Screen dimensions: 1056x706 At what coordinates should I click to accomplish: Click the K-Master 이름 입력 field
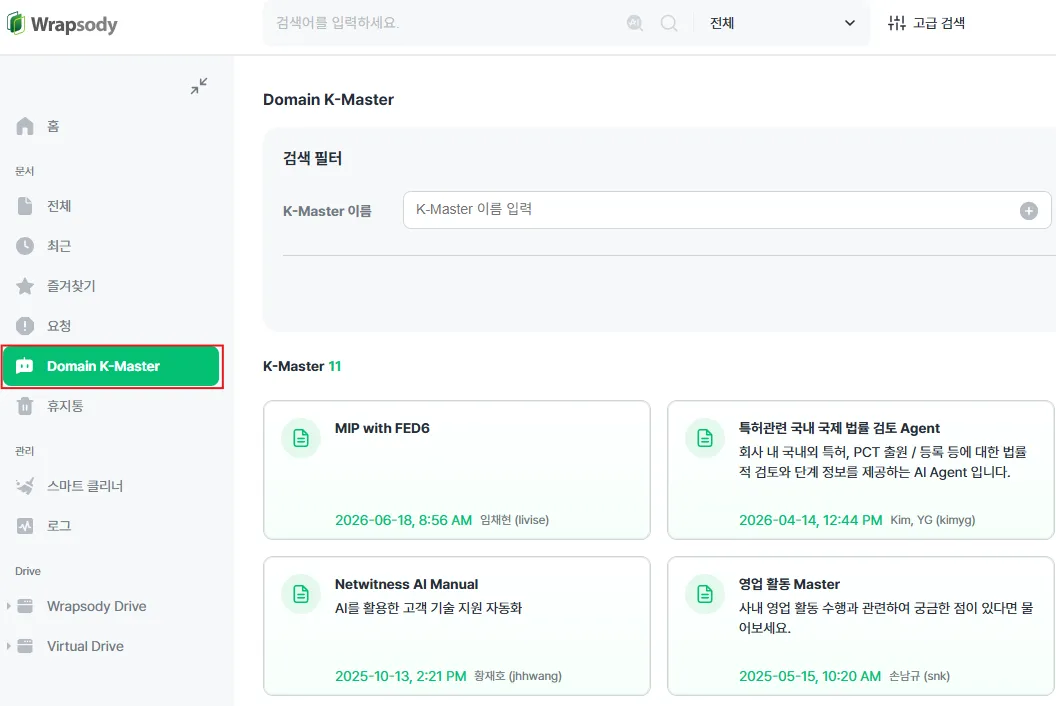tap(727, 210)
